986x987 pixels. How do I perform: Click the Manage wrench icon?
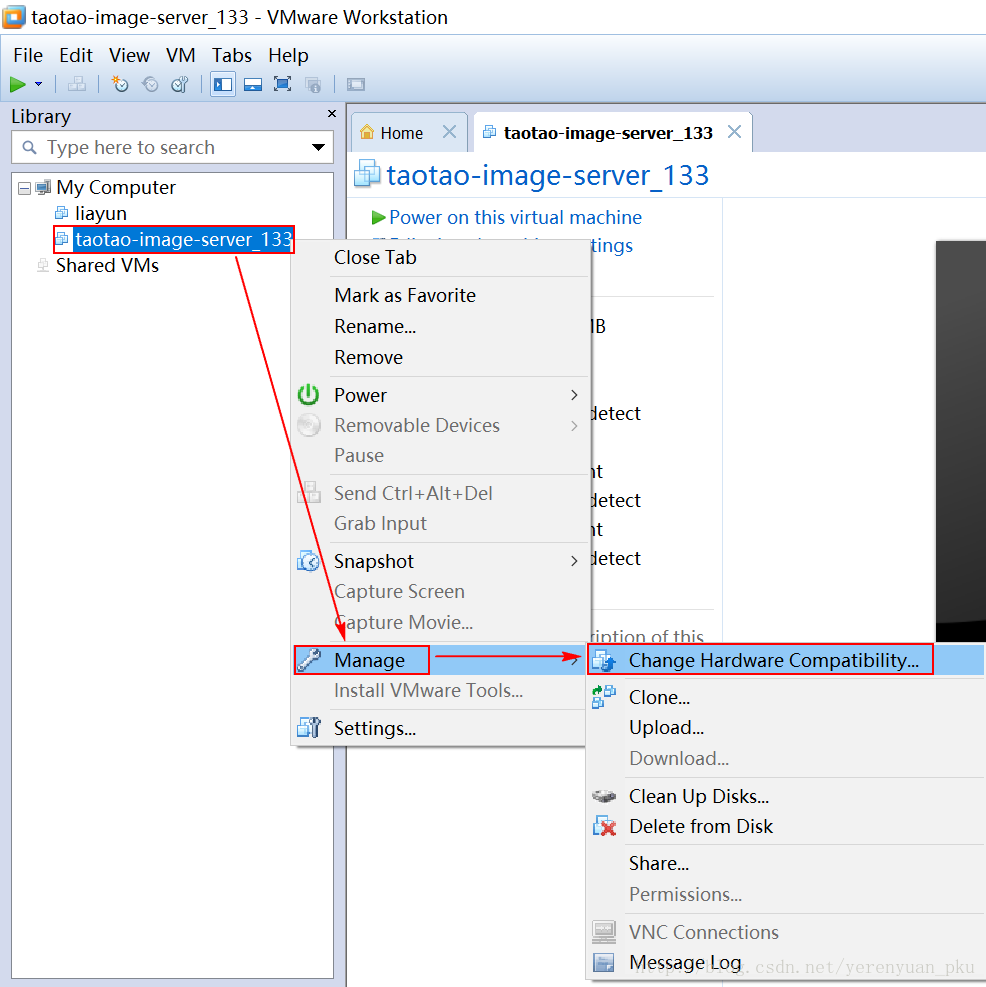[309, 660]
